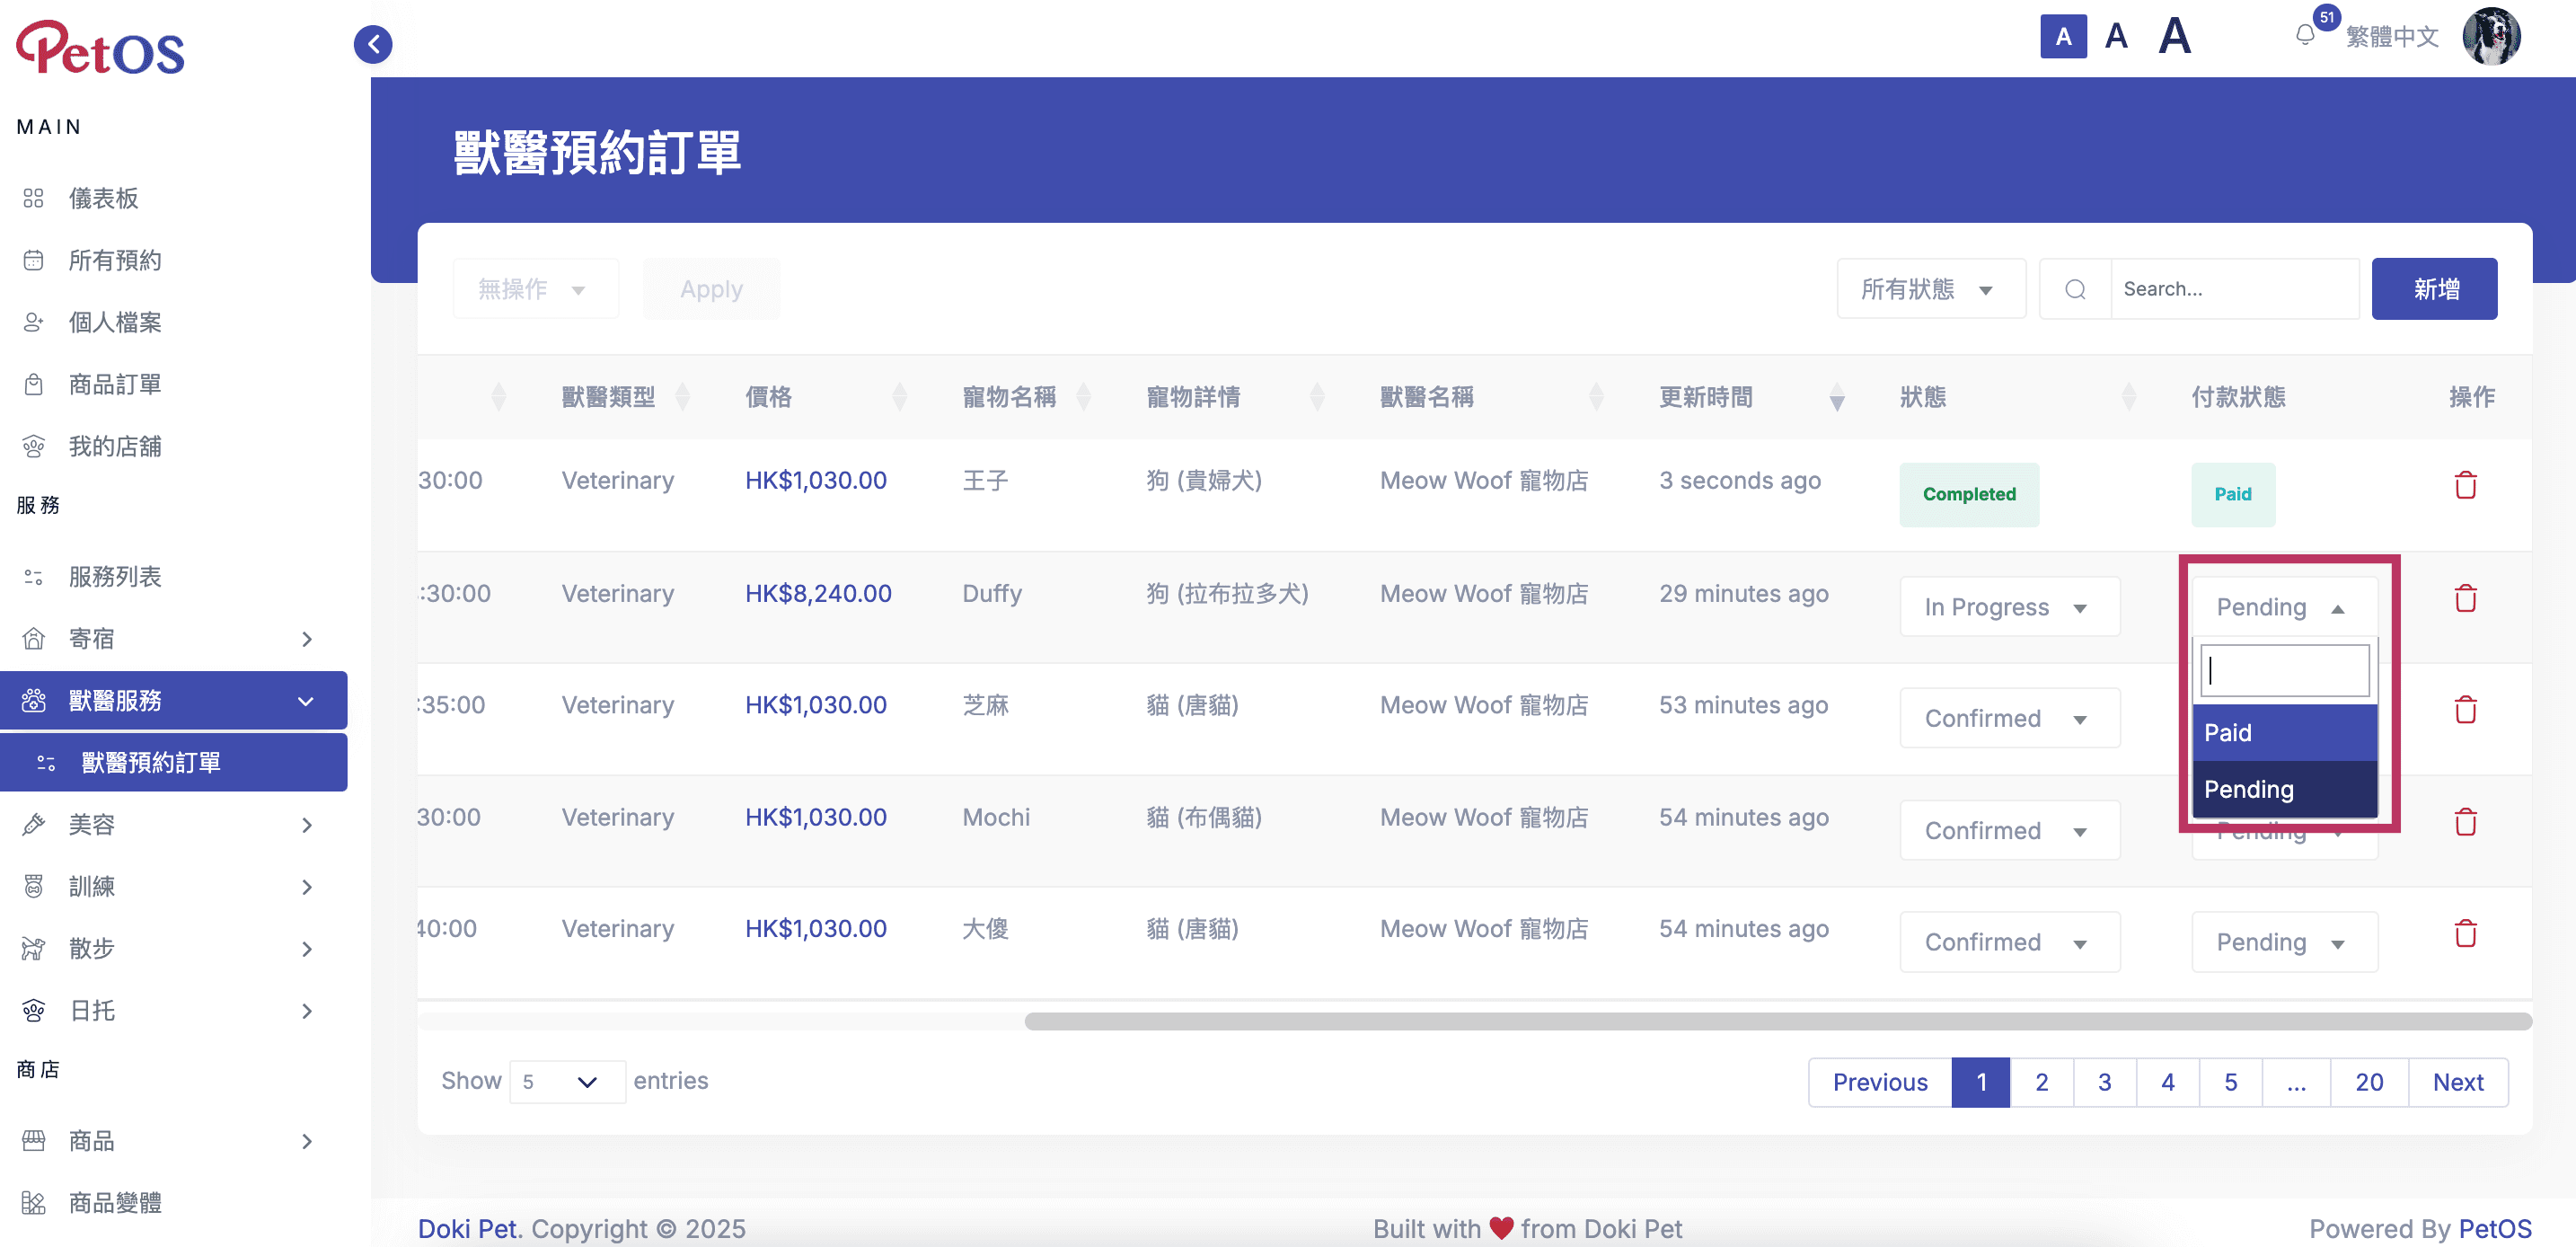Delete the Duffy appointment row

click(x=2465, y=598)
